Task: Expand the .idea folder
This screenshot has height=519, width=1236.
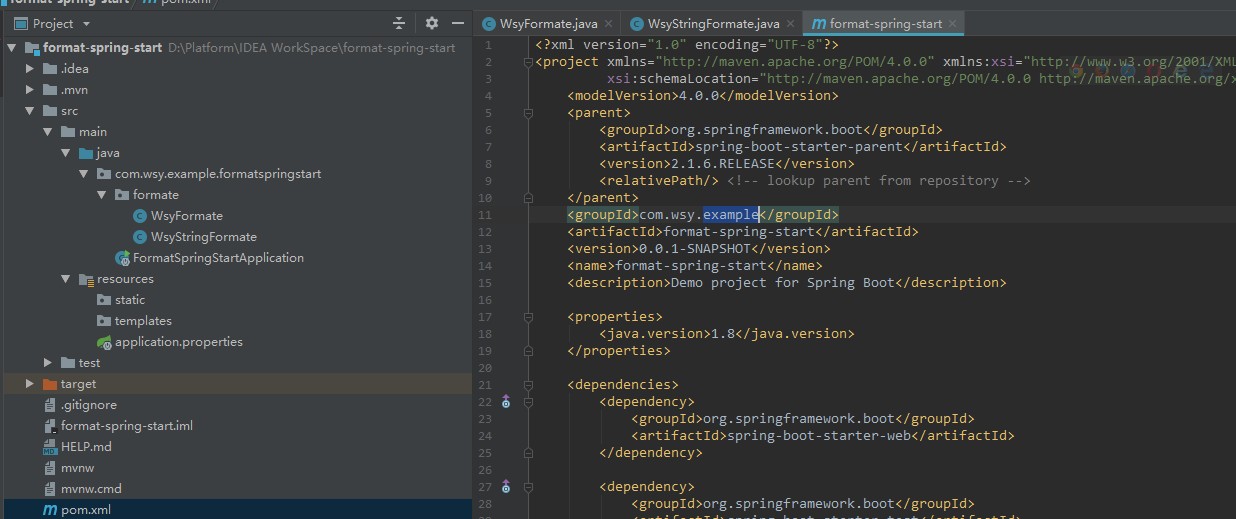Action: pos(30,69)
